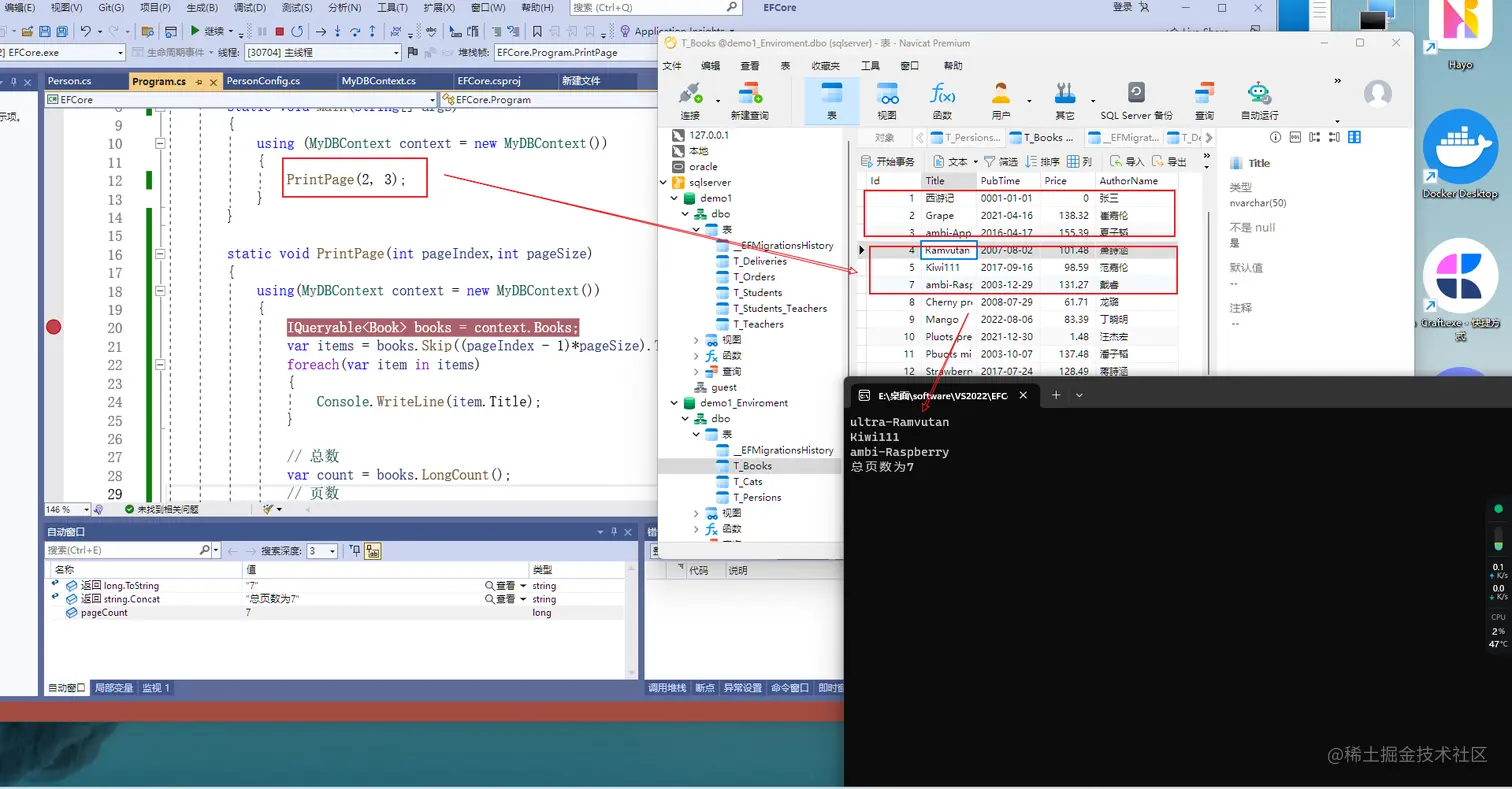Image resolution: width=1512 pixels, height=789 pixels.
Task: Collapse the PrintPage method on line 15
Action: click(159, 254)
